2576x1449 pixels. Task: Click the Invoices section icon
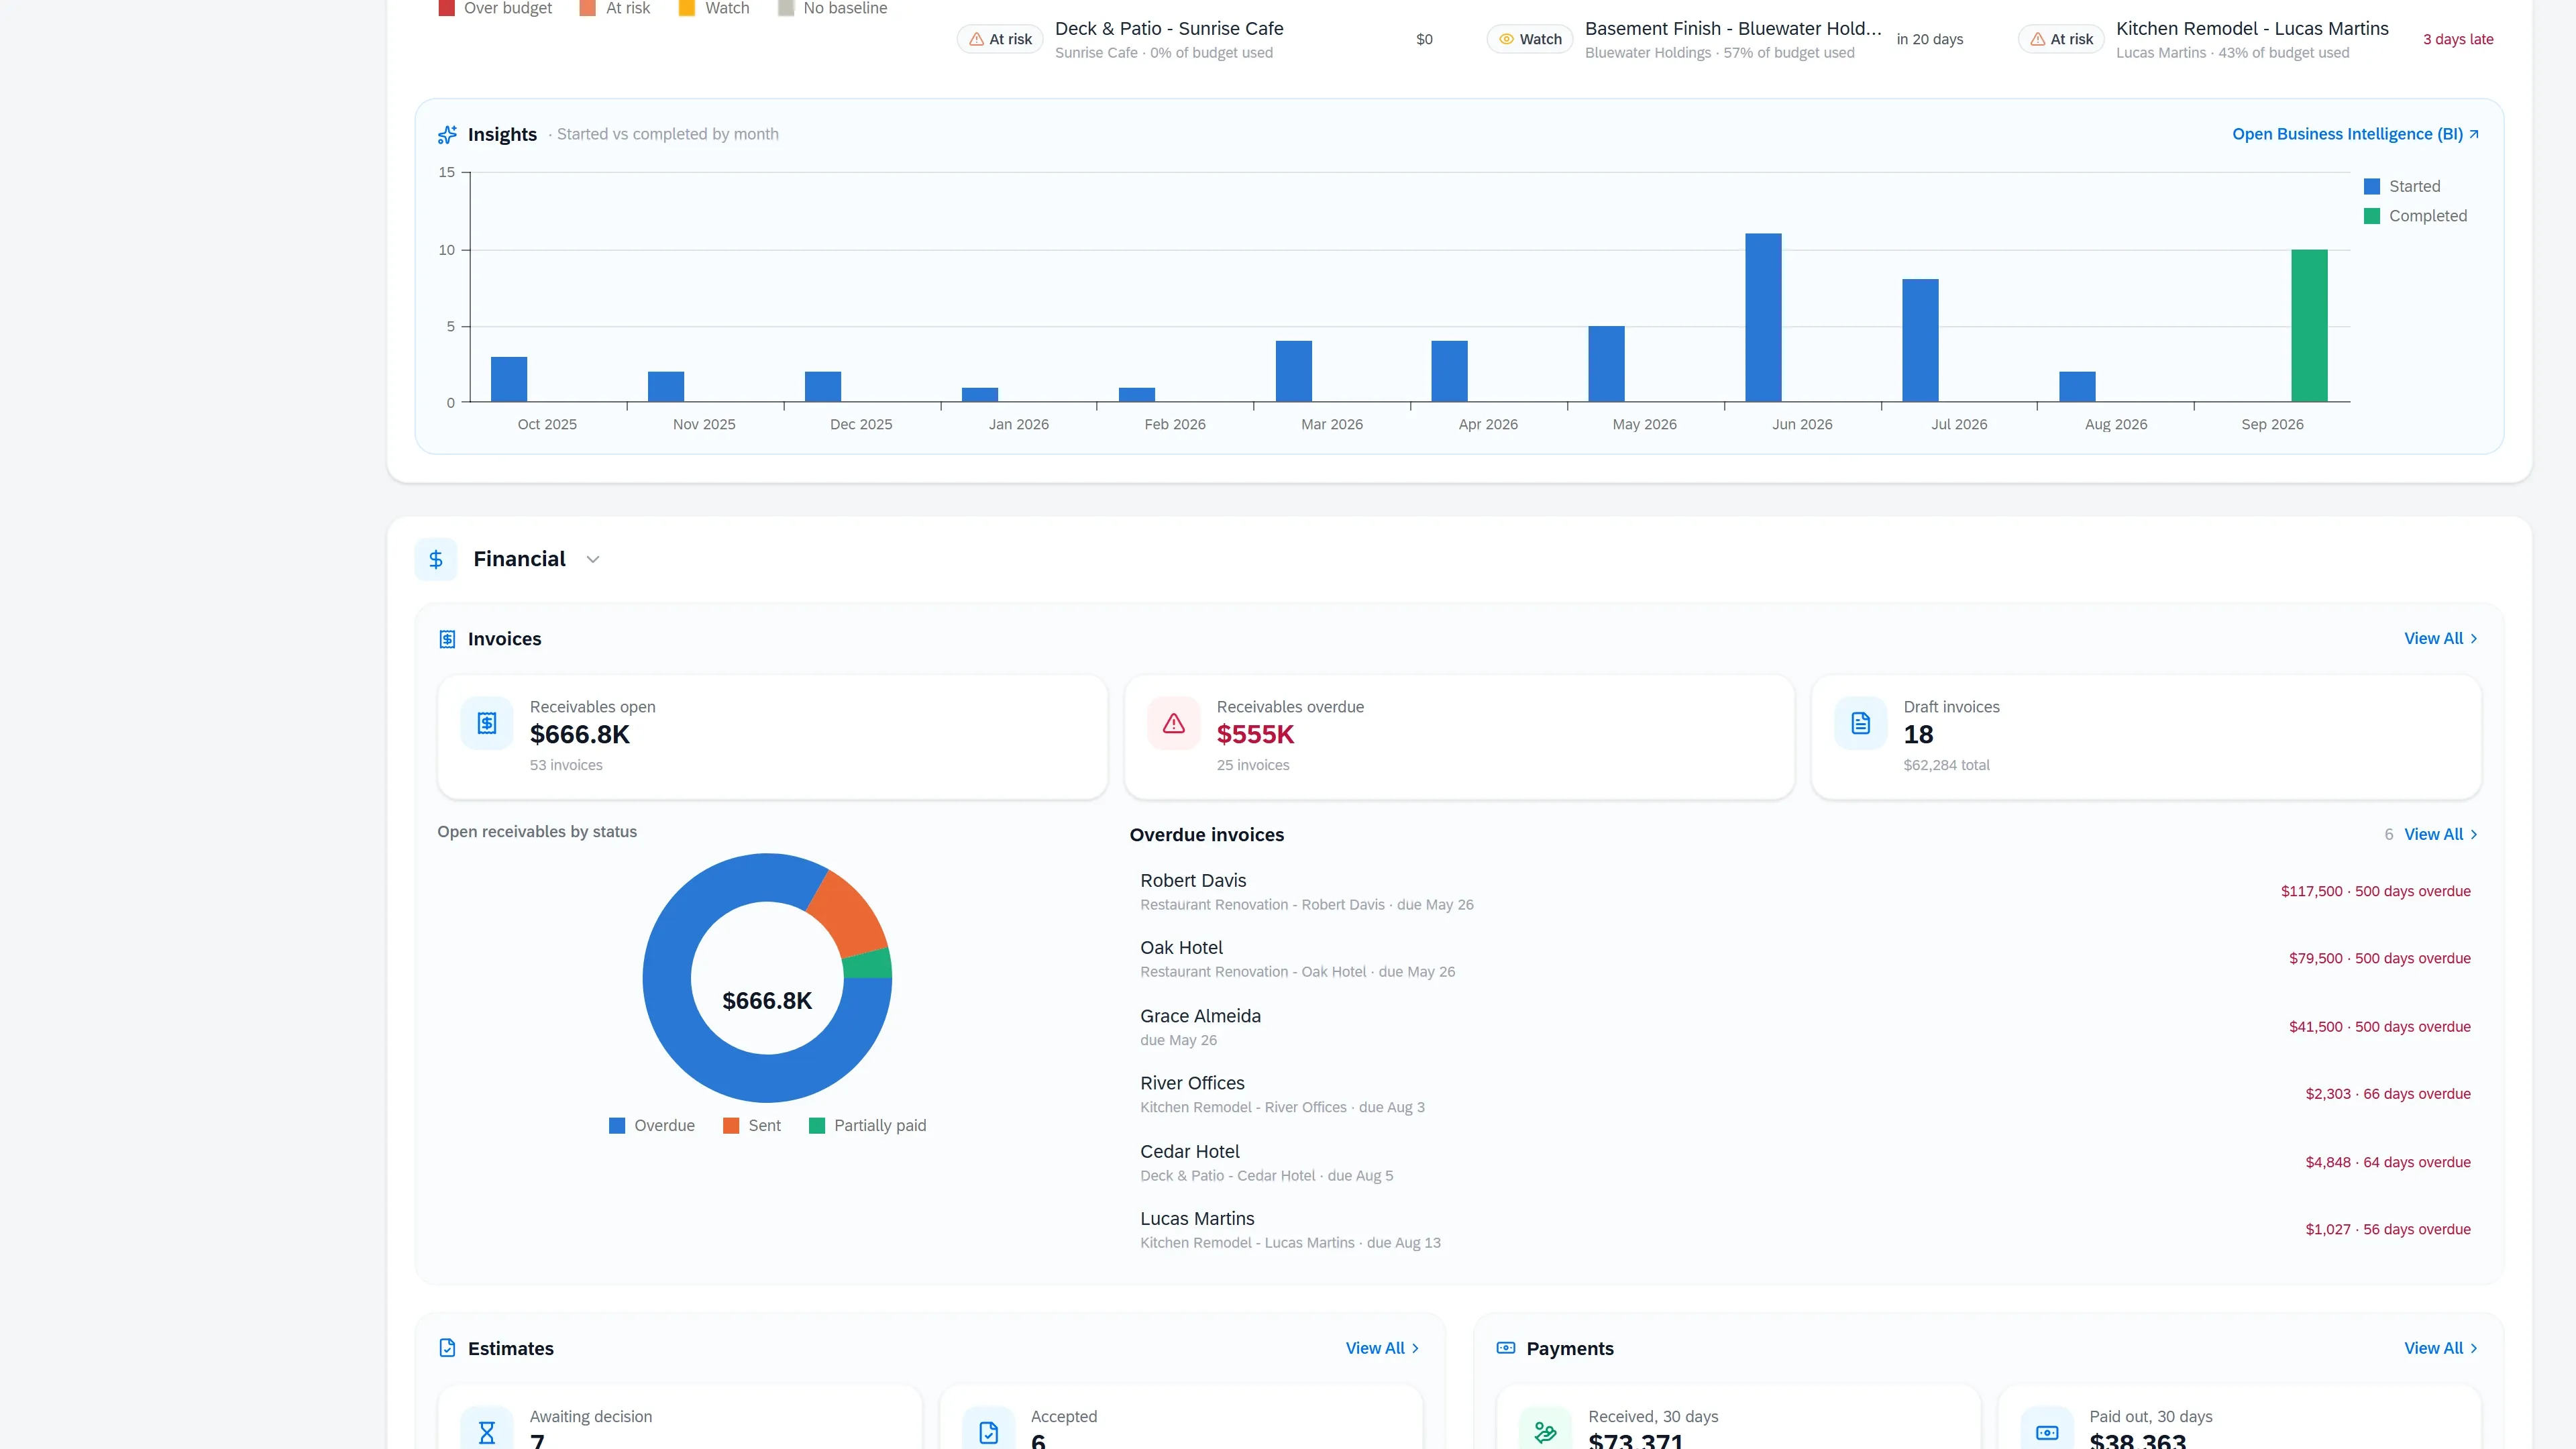point(447,639)
